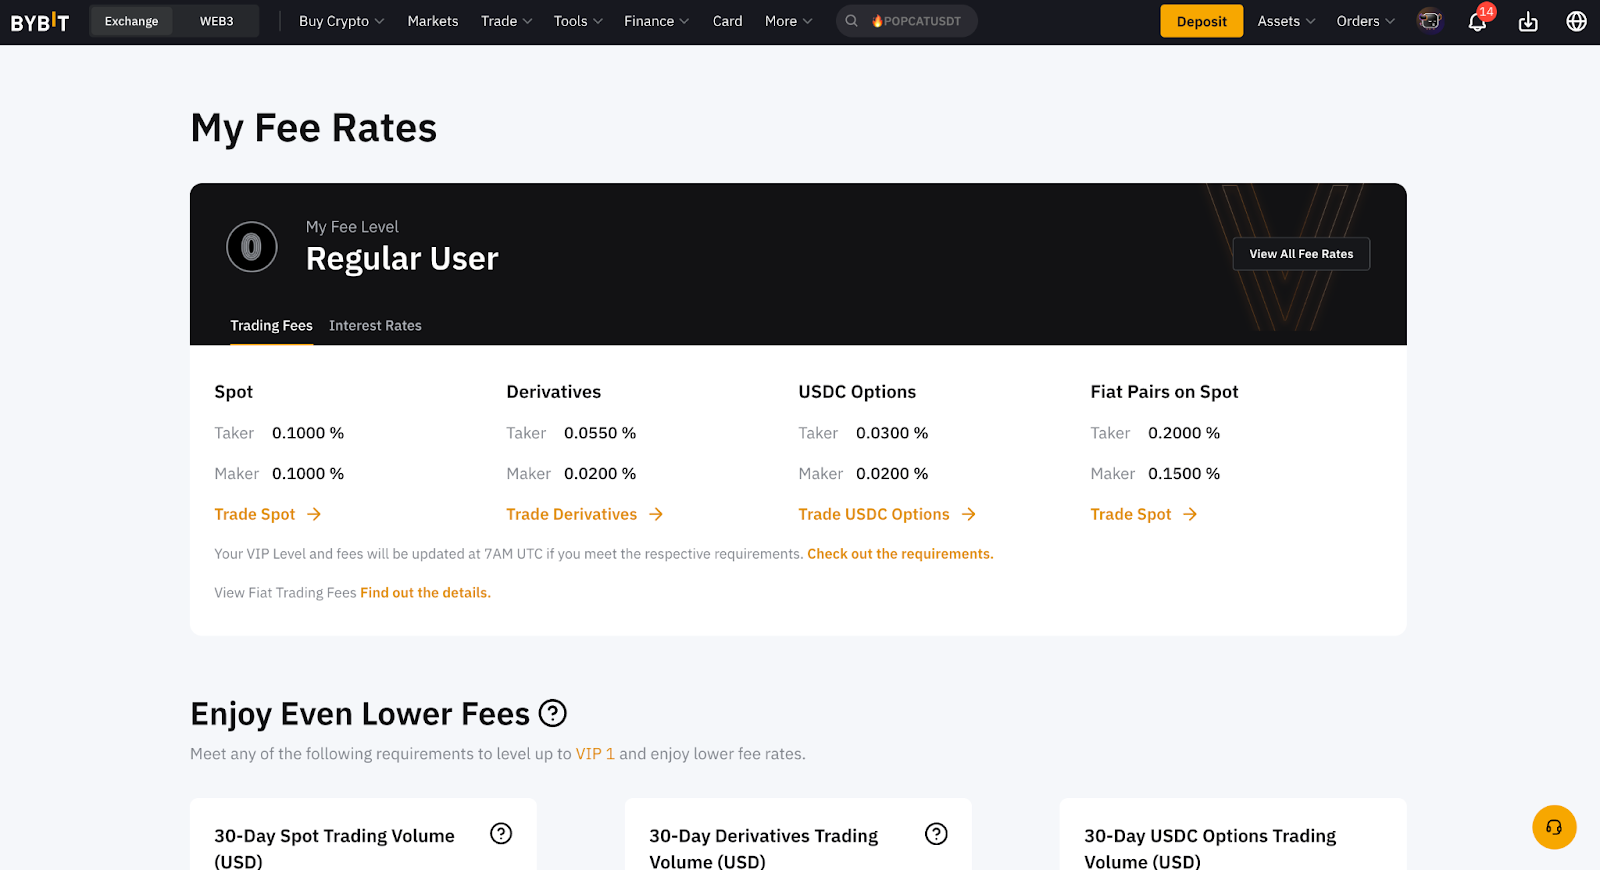
Task: Switch to the WEB3 mode
Action: 216,21
